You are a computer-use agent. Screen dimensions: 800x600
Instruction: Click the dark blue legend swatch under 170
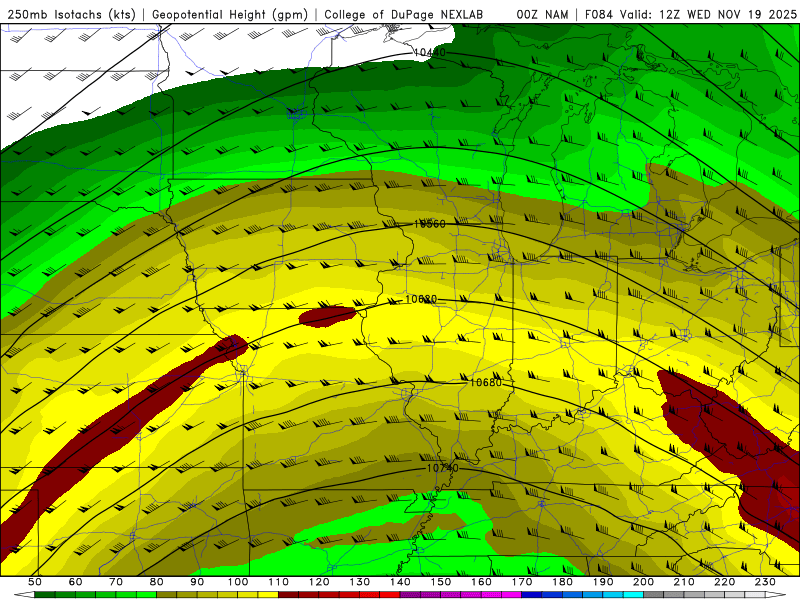[532, 595]
